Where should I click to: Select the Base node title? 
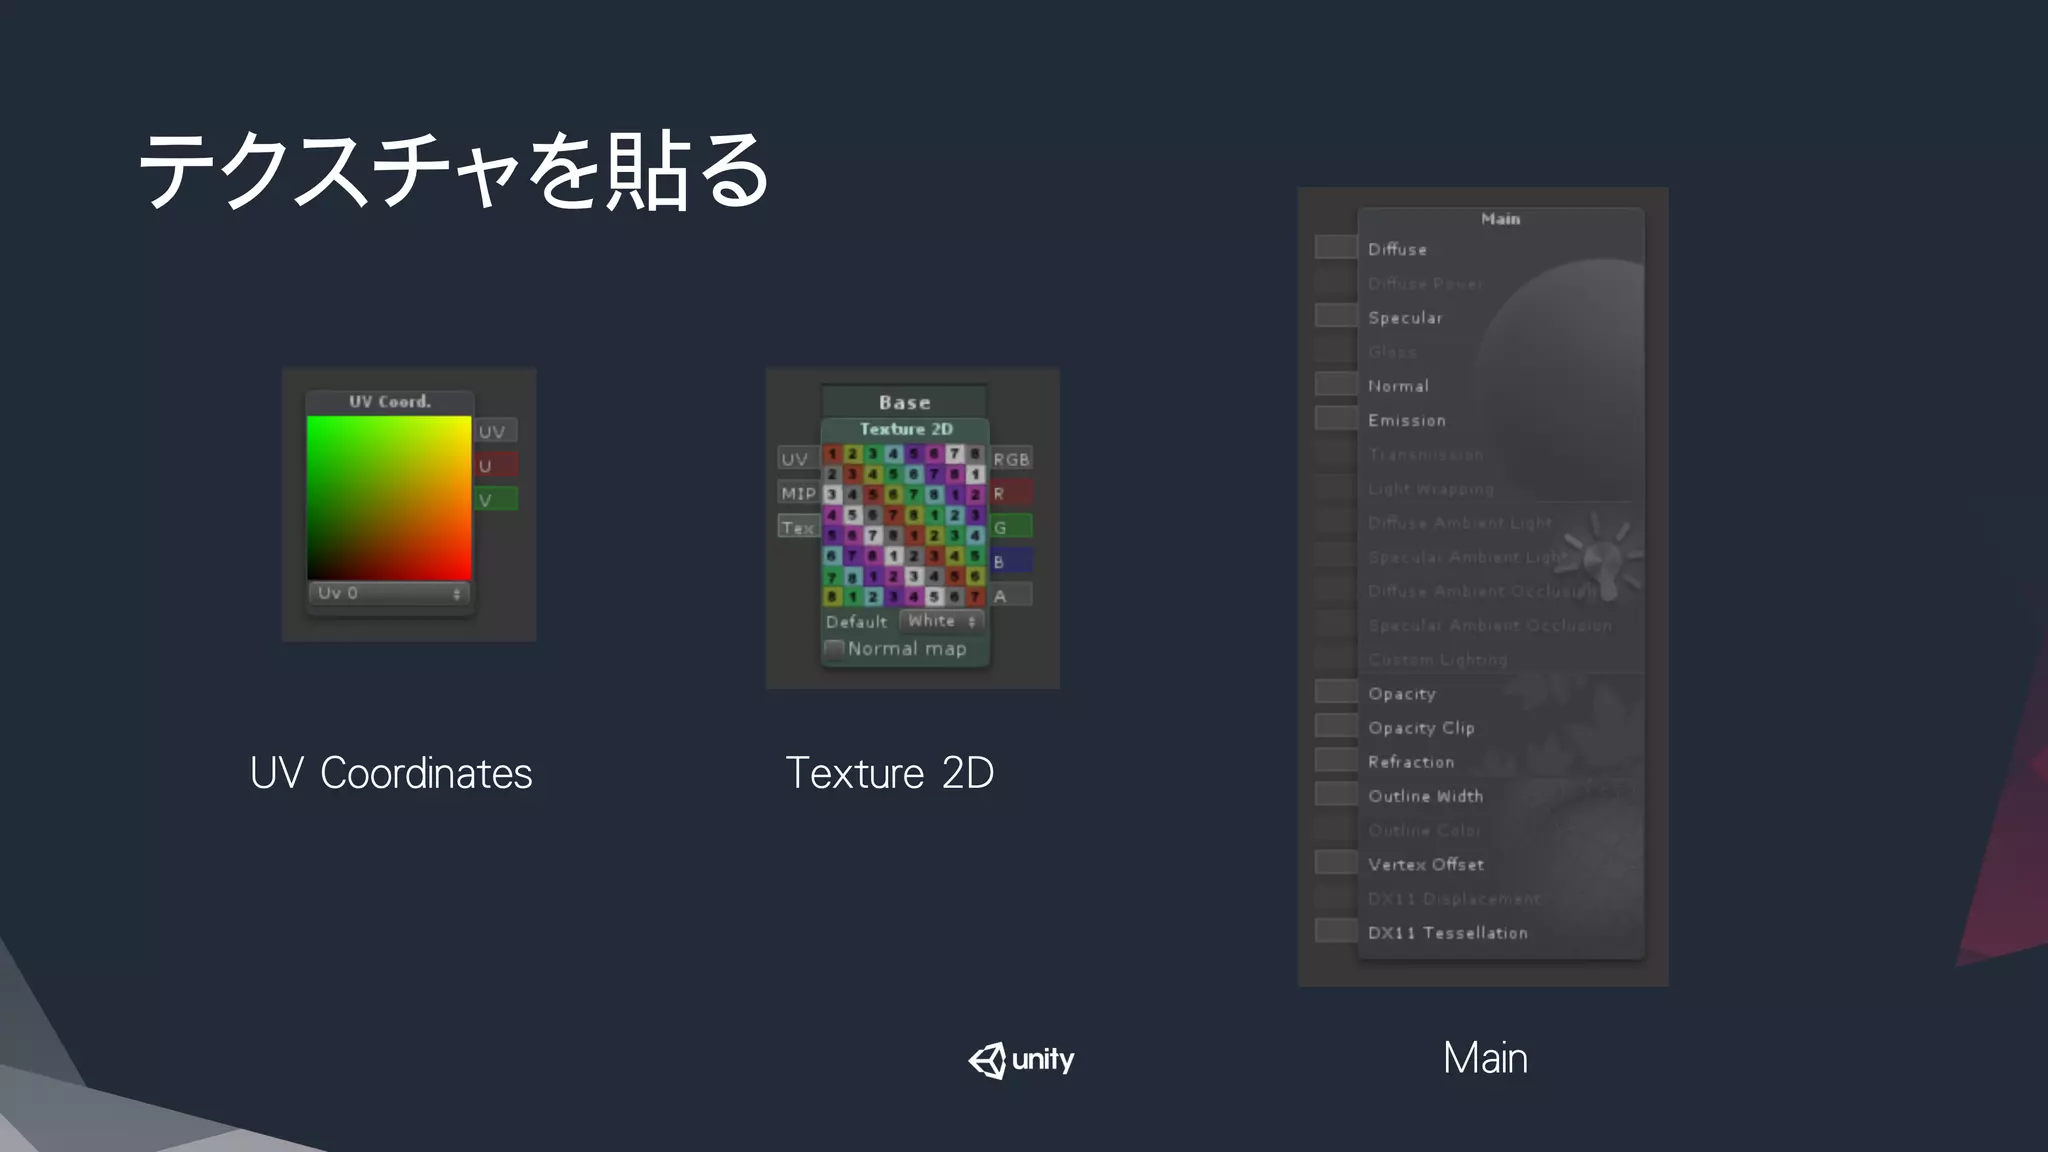pyautogui.click(x=904, y=402)
